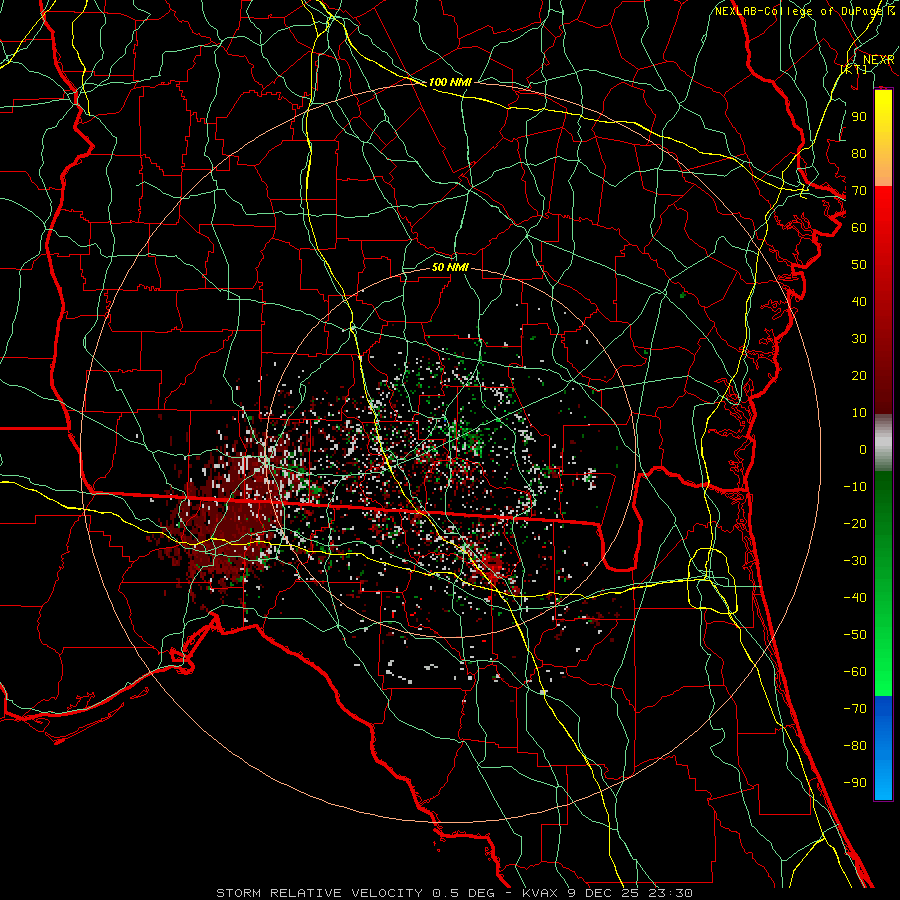Click the "23:30" timestamp in the caption
The image size is (900, 900).
click(x=670, y=893)
